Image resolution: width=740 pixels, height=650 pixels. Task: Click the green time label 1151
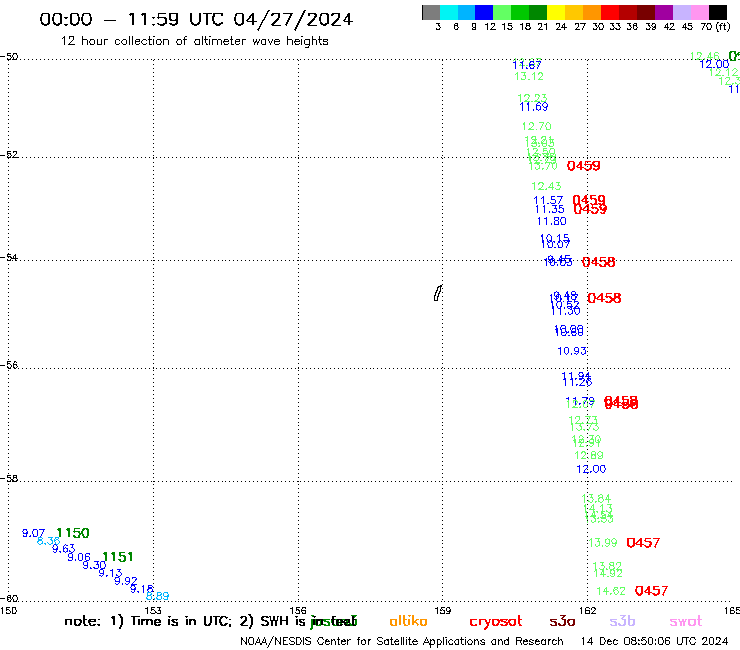click(x=118, y=557)
